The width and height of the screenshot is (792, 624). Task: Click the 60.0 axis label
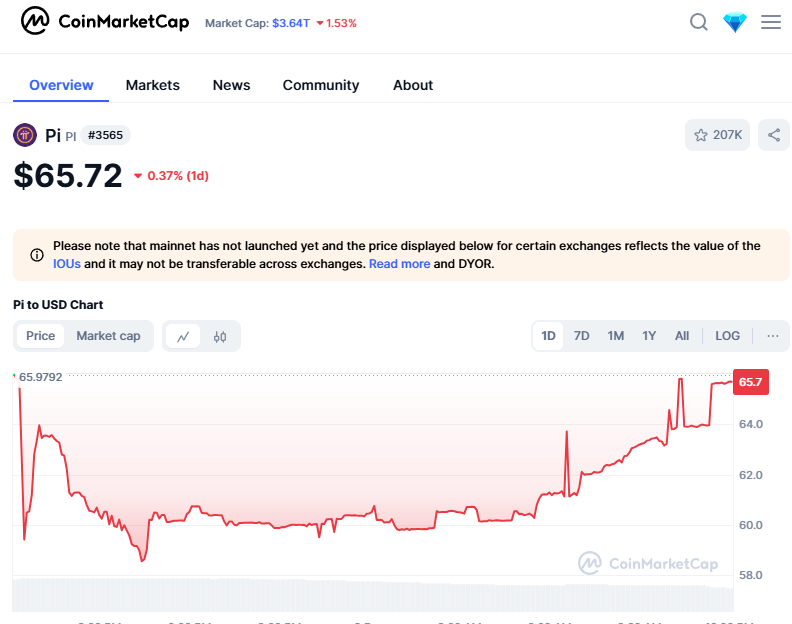tap(751, 525)
